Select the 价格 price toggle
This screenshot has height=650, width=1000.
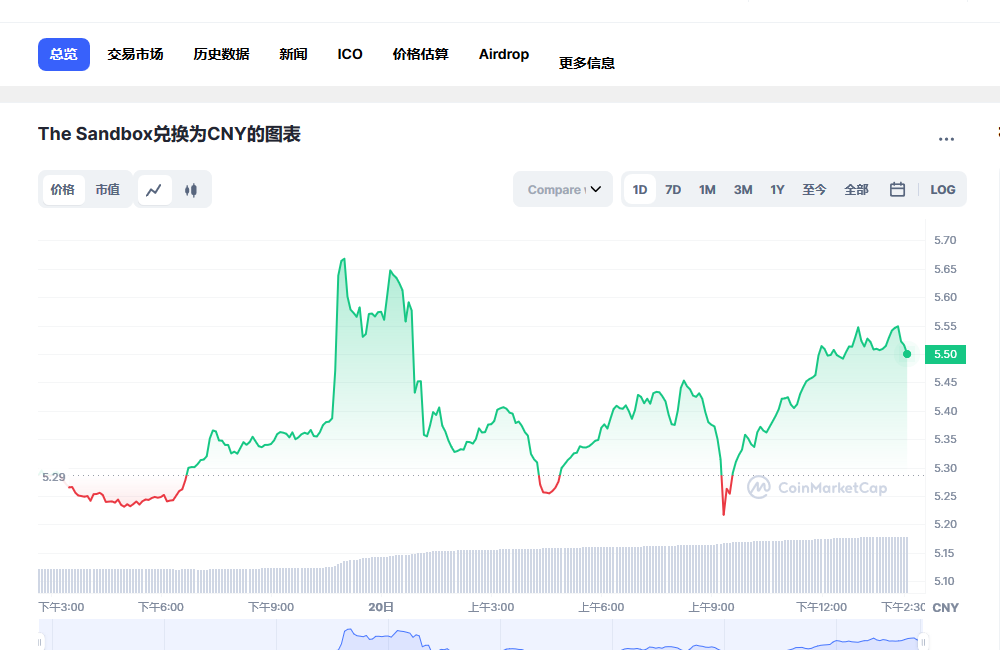(62, 190)
